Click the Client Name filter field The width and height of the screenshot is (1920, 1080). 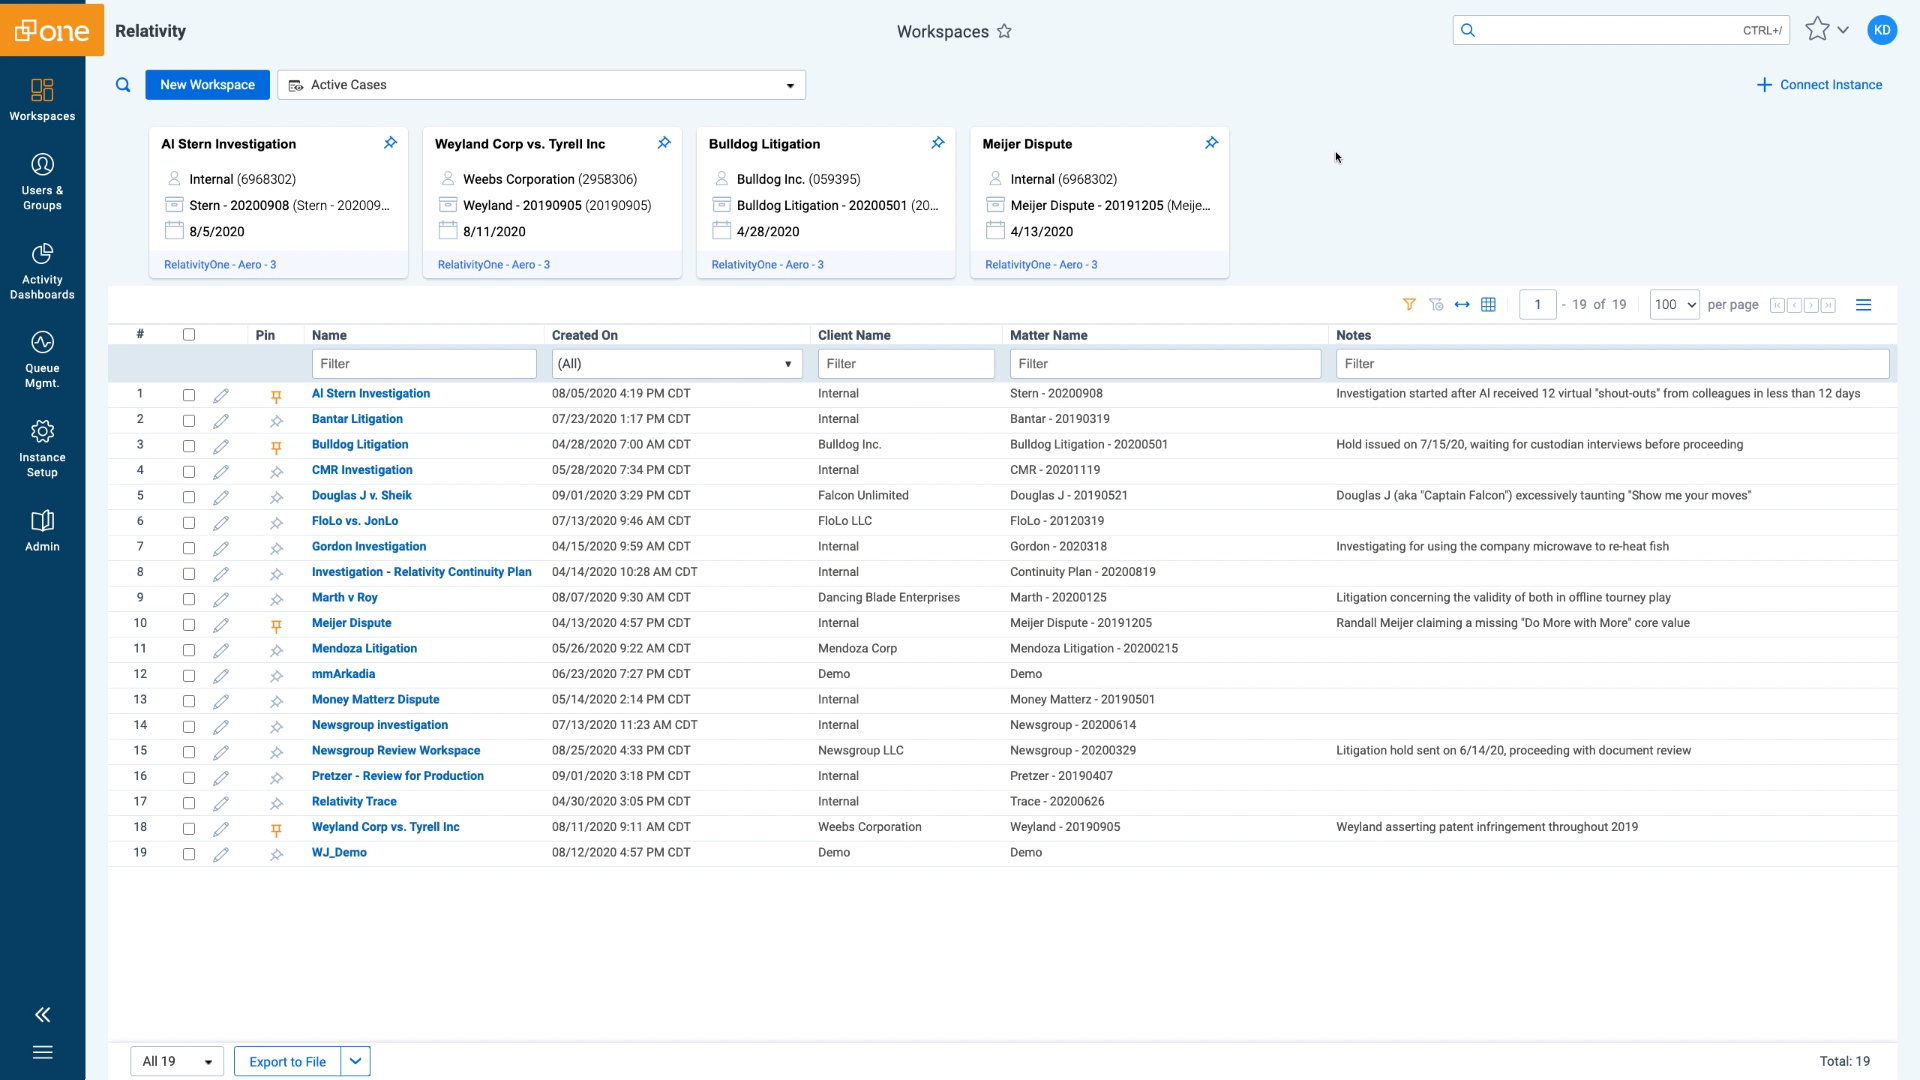click(905, 364)
